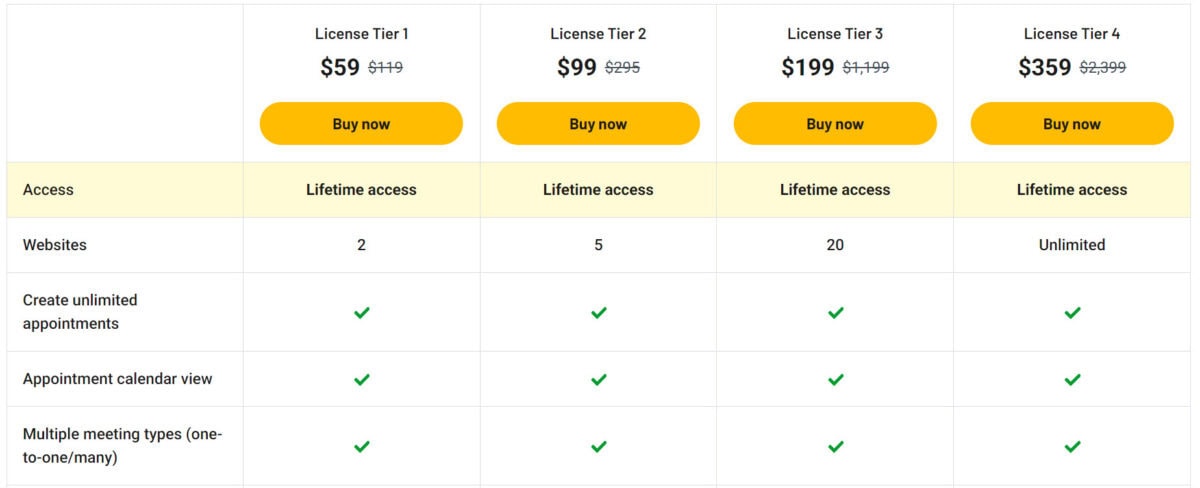The width and height of the screenshot is (1200, 488).
Task: Click Buy now for License Tier 3
Action: point(835,124)
